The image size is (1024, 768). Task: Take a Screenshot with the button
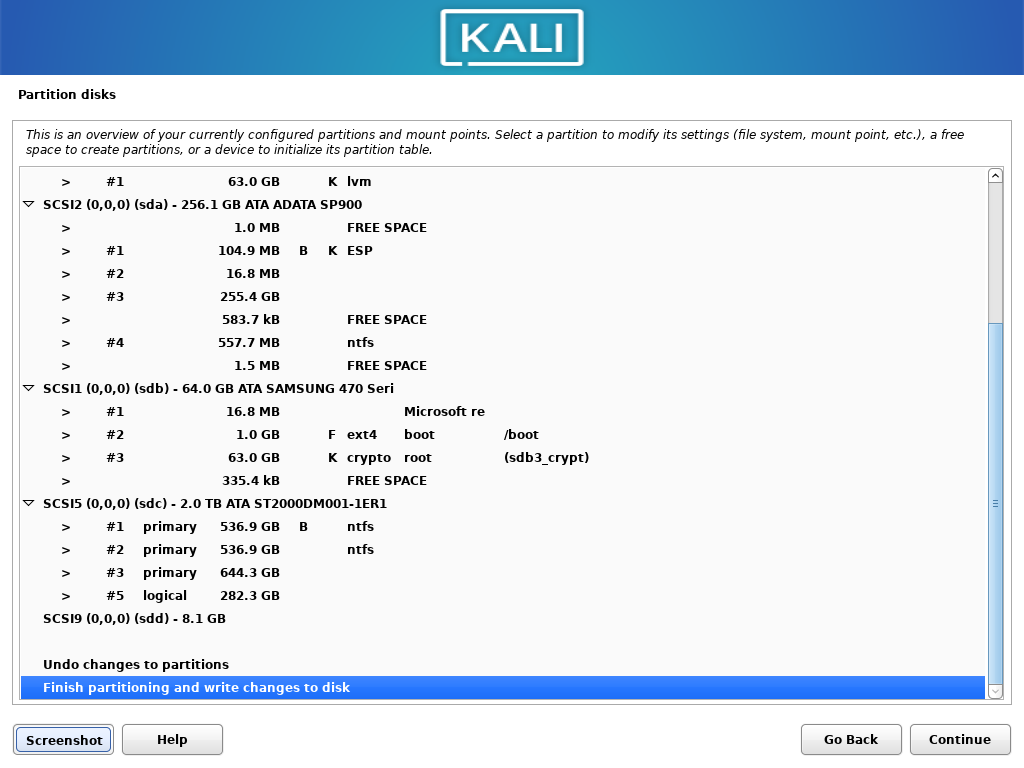pos(63,740)
